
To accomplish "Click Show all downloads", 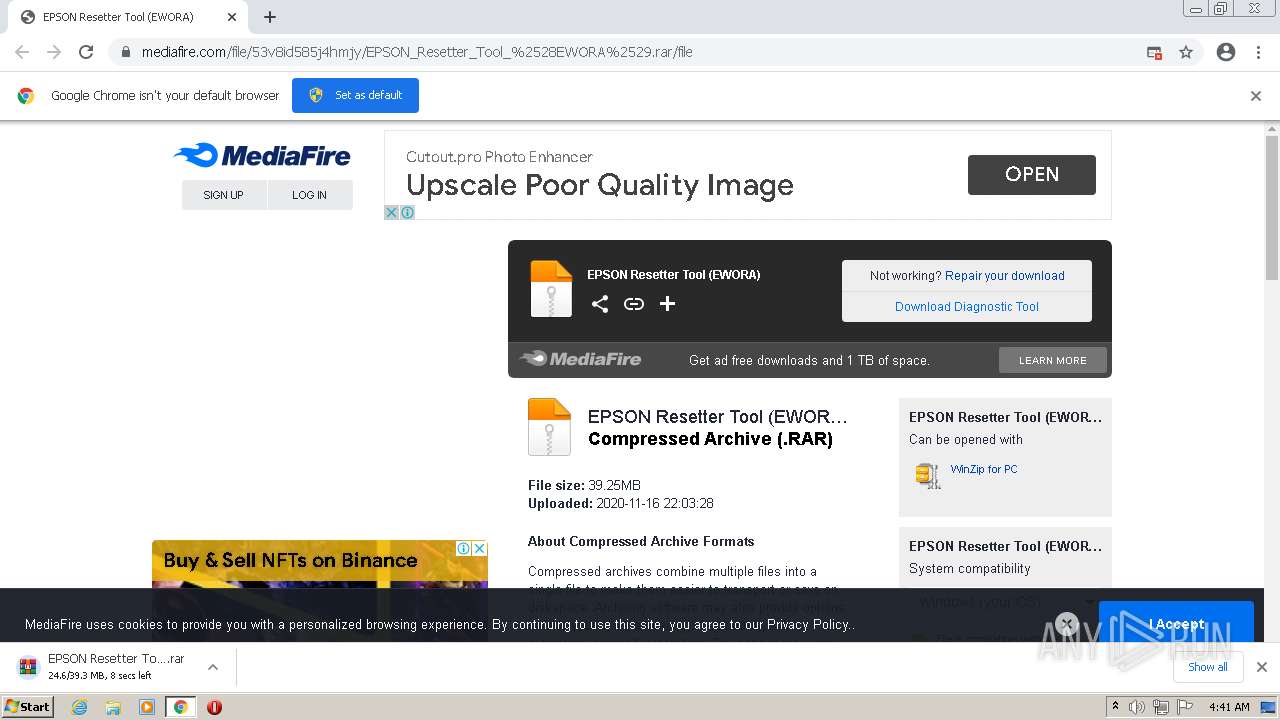I will pyautogui.click(x=1208, y=667).
